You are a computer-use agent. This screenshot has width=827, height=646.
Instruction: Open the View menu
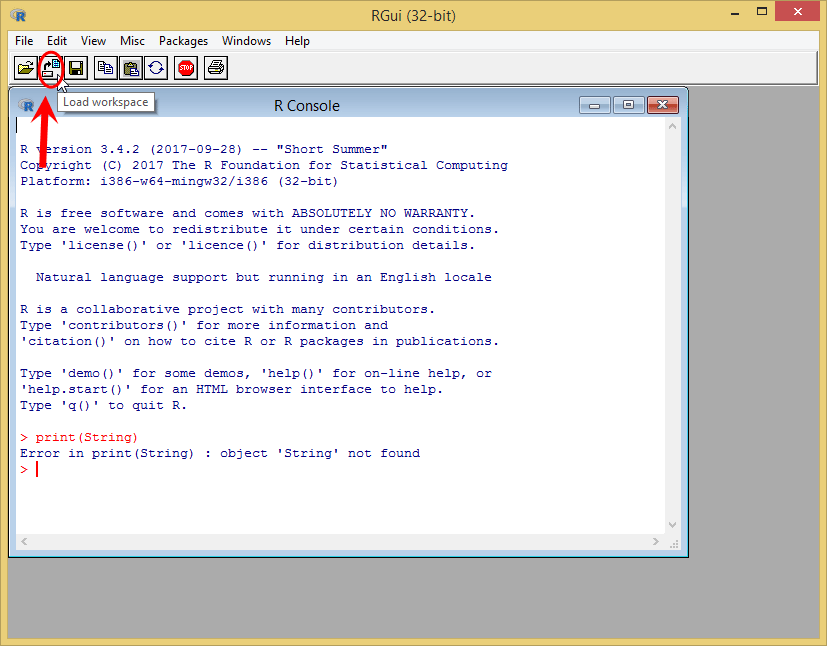(x=93, y=41)
